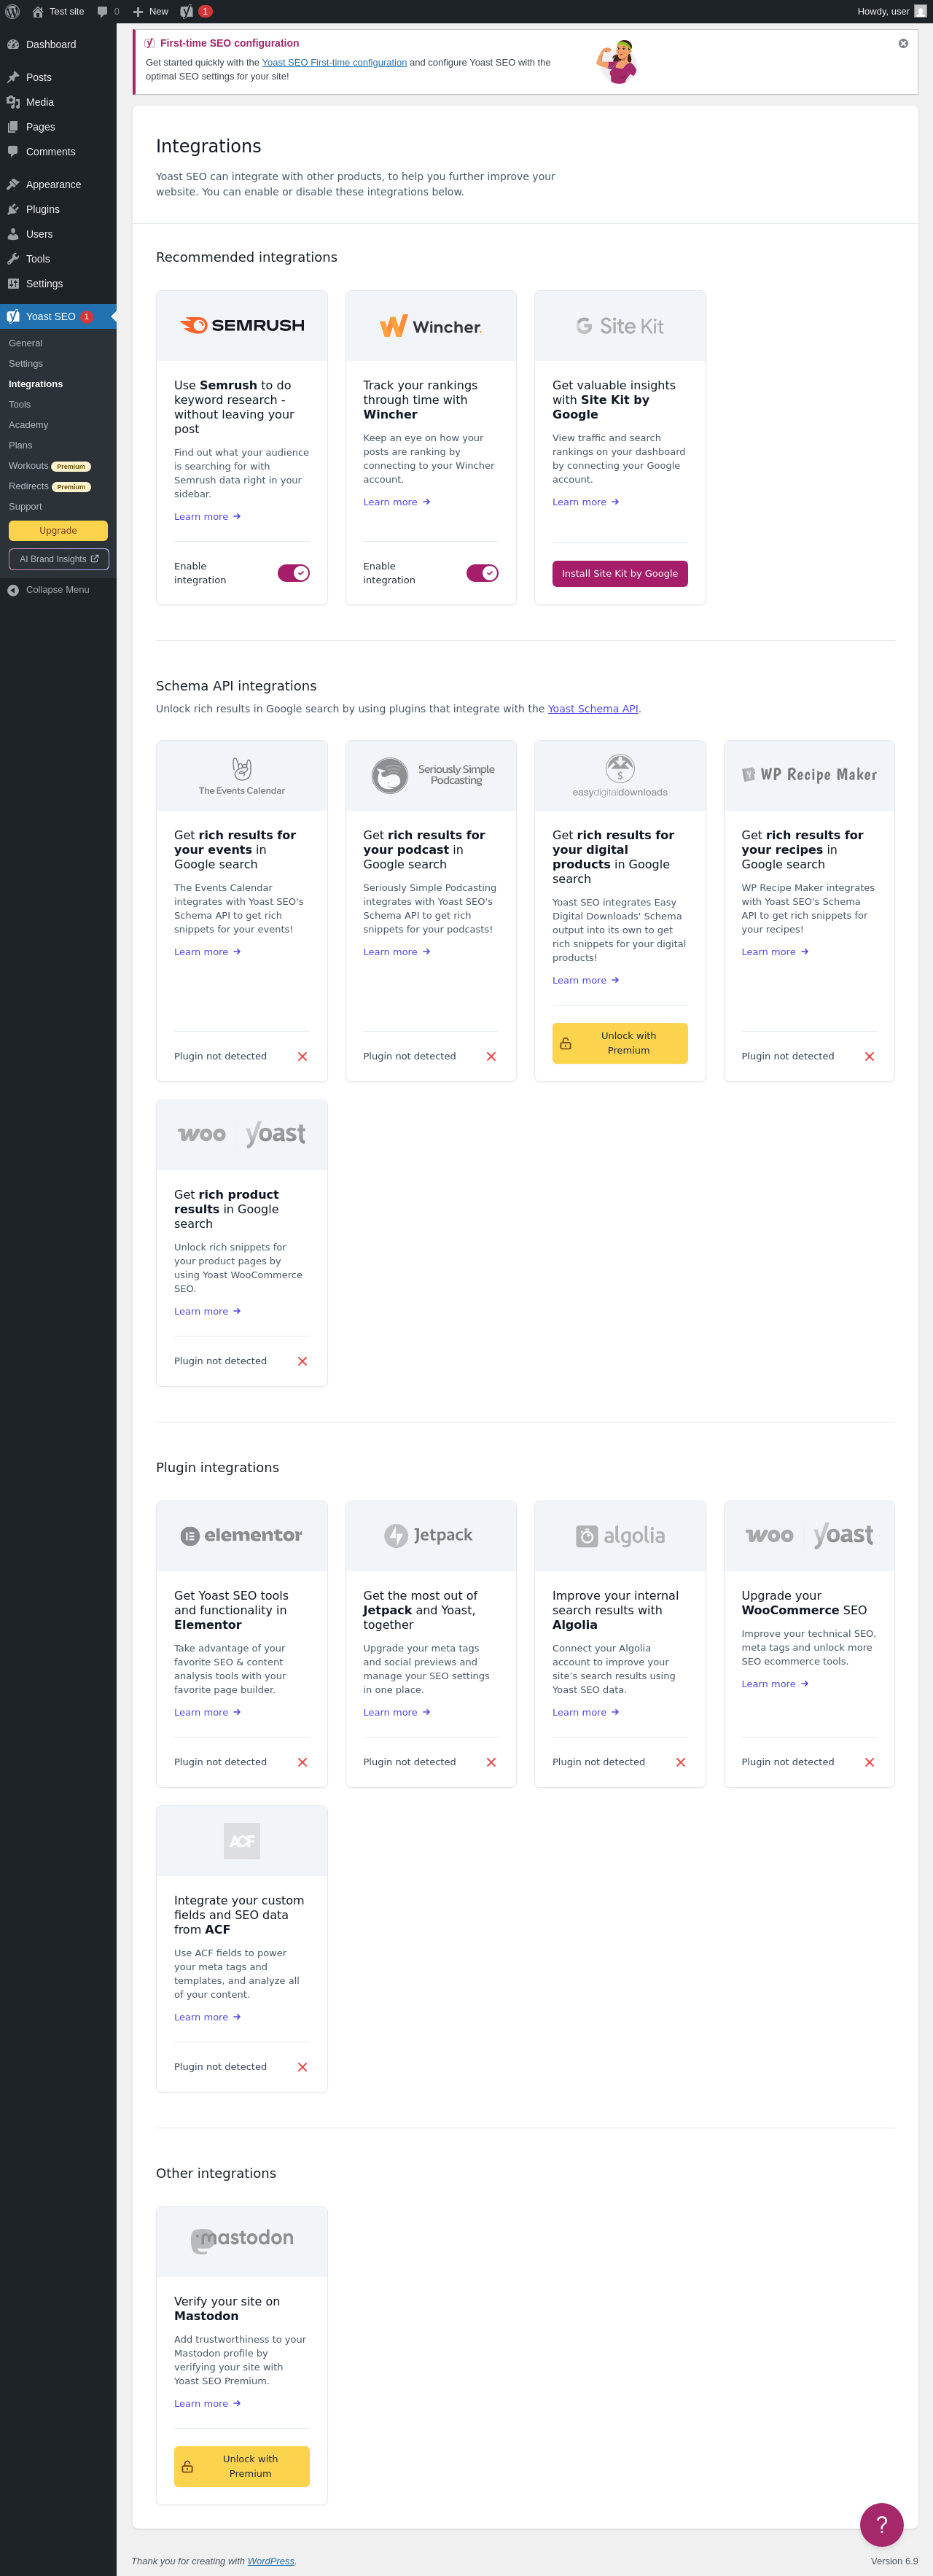Open the Redirects submenu item
Screen dimensions: 933x2576
[29, 486]
